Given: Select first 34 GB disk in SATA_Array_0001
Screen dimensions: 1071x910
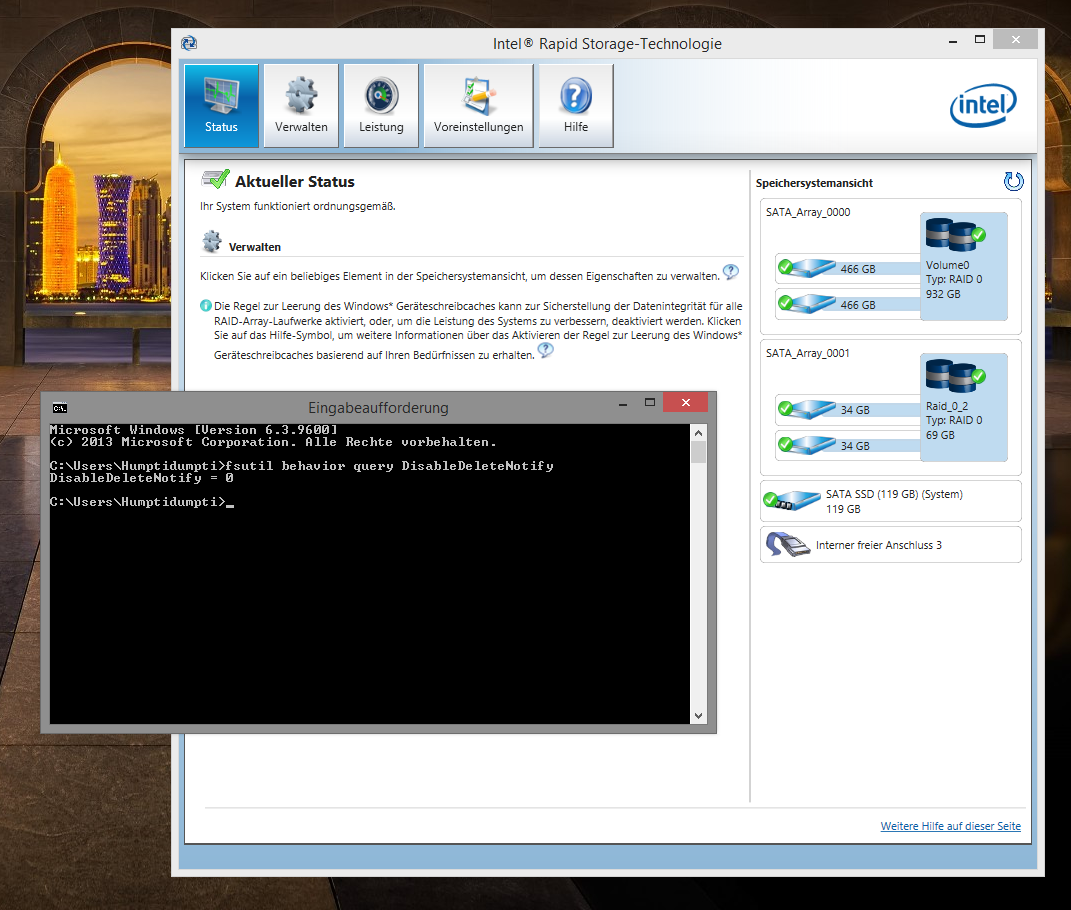Looking at the screenshot, I should 848,409.
